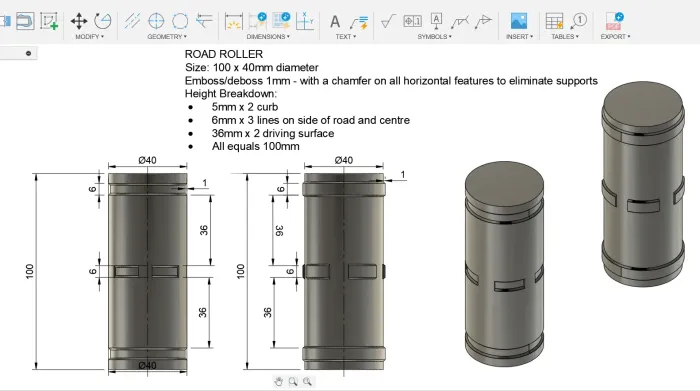The image size is (700, 391).
Task: Open the EXPORT dropdown menu
Action: pyautogui.click(x=615, y=37)
